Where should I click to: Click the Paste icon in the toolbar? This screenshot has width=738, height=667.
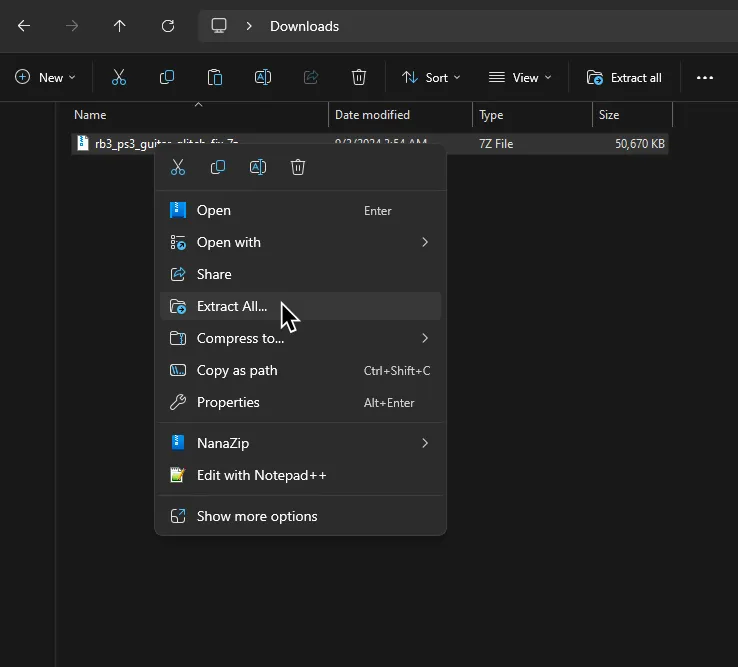coord(214,77)
